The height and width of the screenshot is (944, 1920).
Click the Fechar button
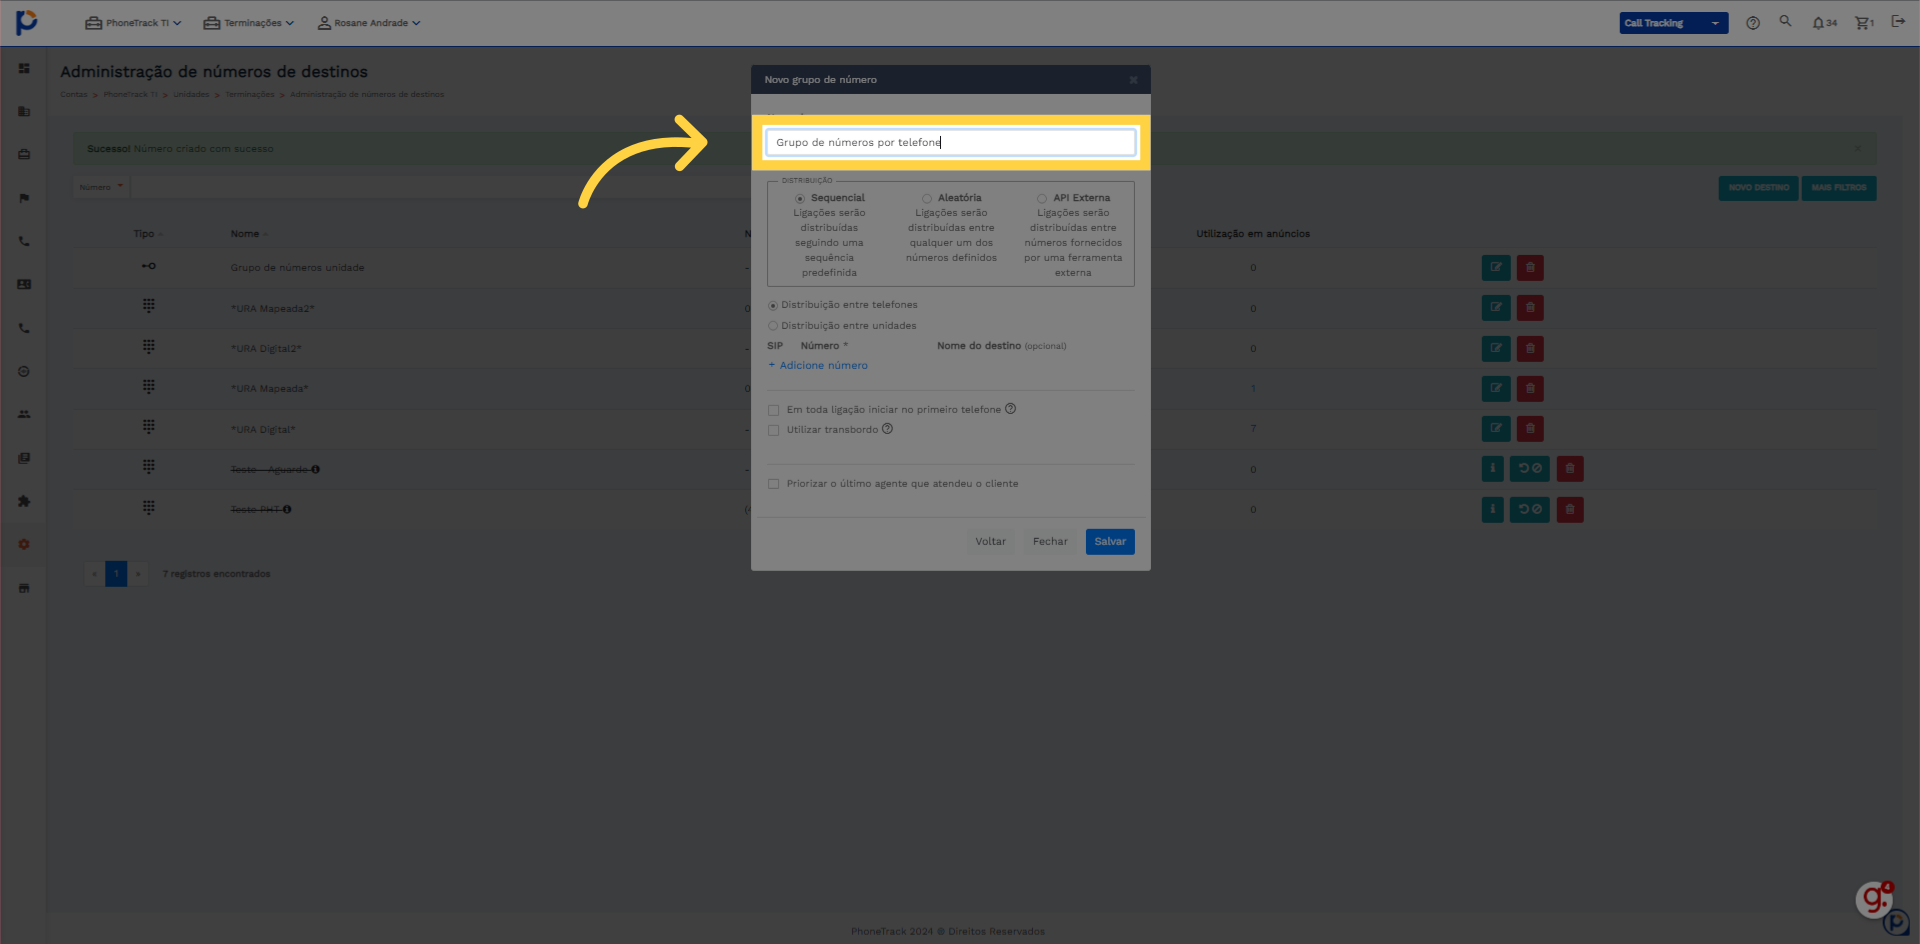tap(1050, 542)
